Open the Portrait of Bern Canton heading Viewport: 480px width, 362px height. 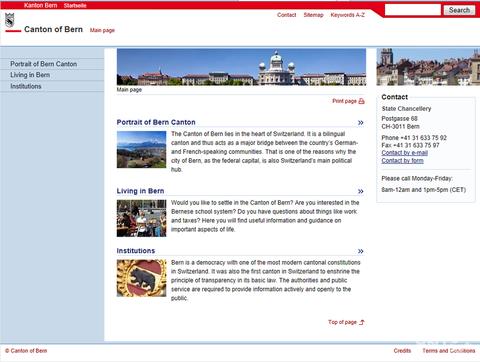[x=156, y=122]
